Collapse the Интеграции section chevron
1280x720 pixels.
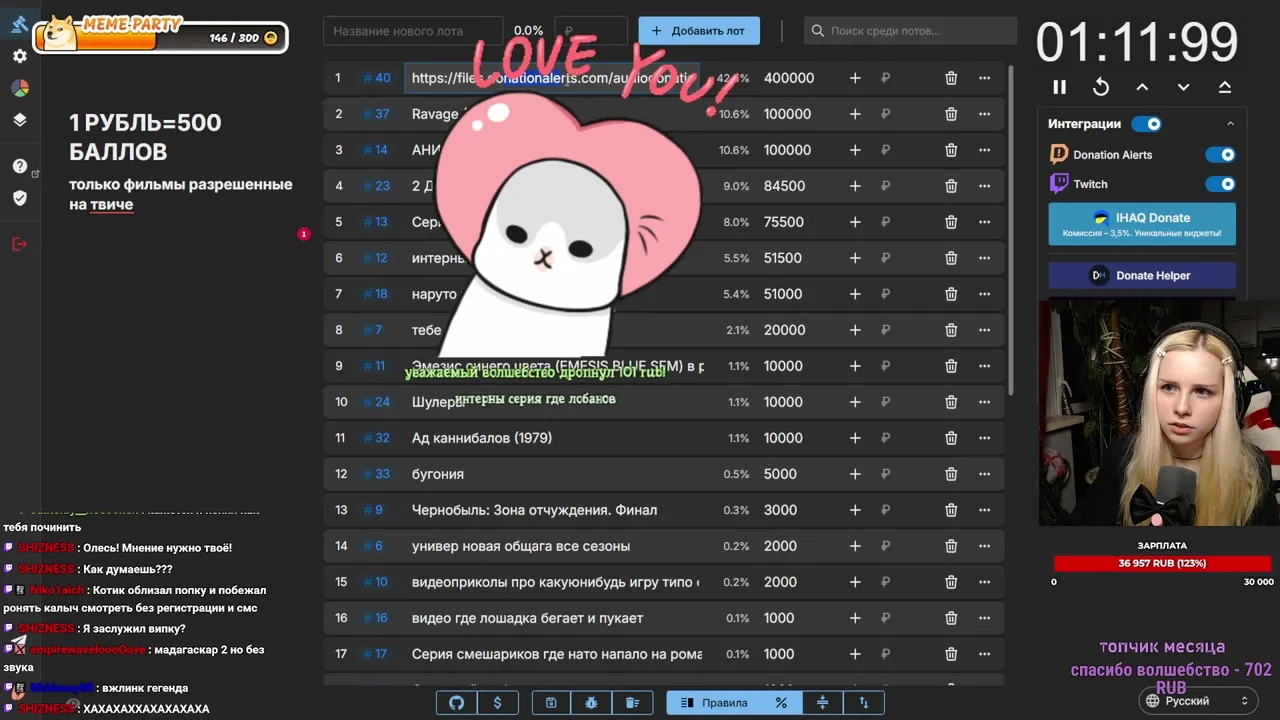(1230, 124)
